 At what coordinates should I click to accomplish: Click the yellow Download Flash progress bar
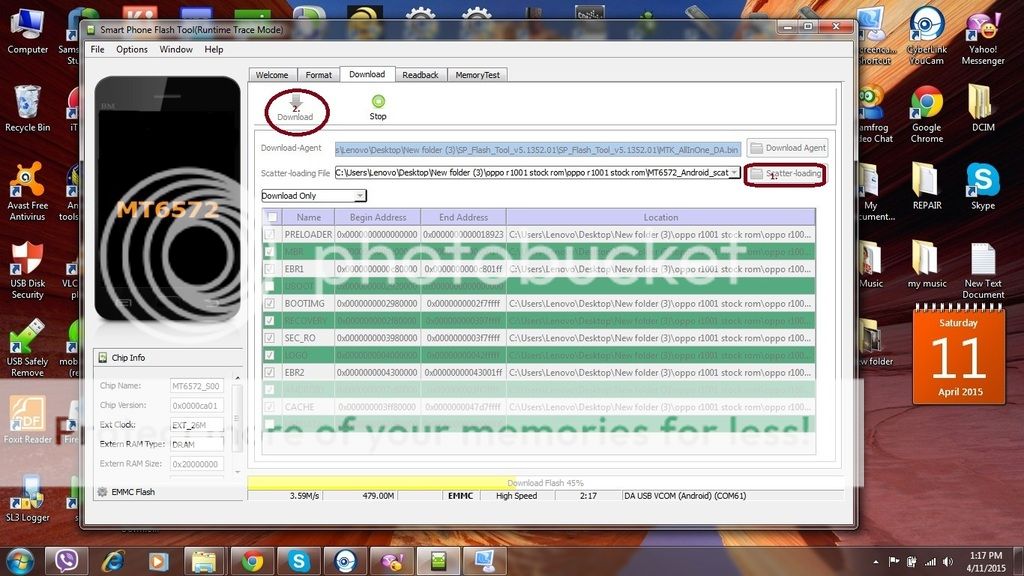[x=380, y=483]
